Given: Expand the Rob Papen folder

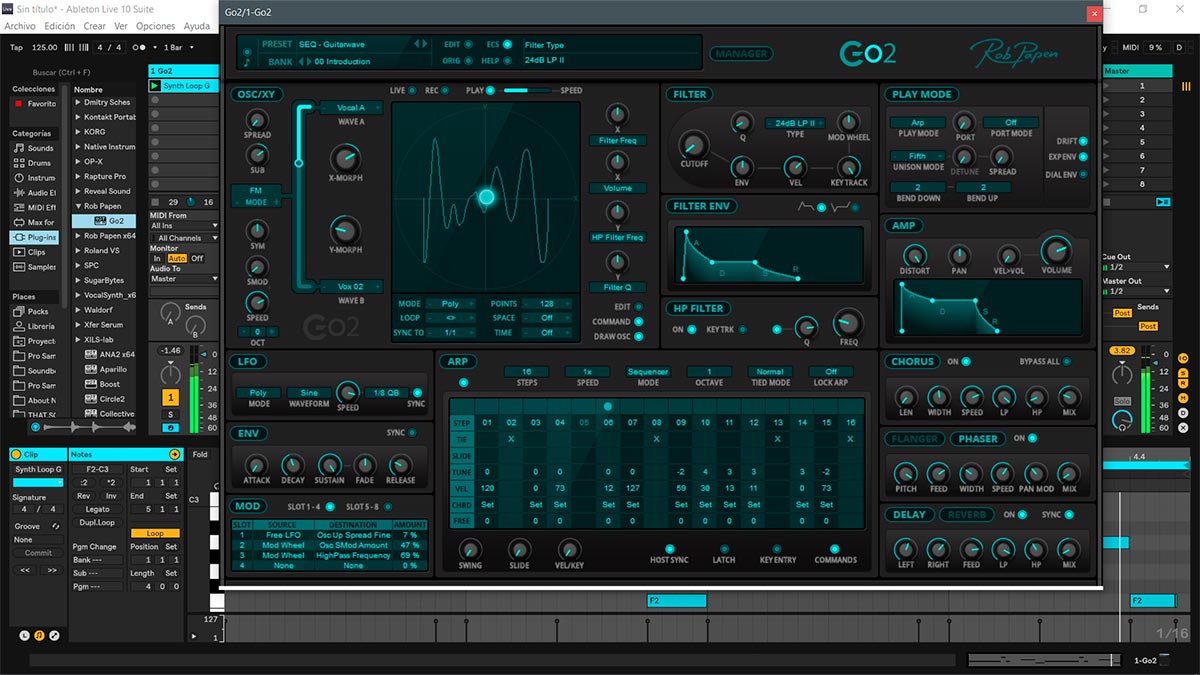Looking at the screenshot, I should (x=78, y=206).
